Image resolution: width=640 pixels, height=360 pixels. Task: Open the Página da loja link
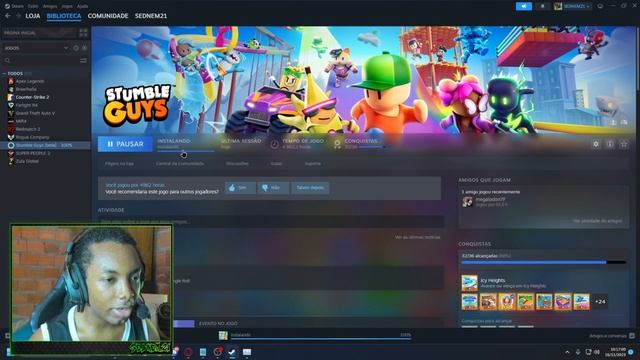(119, 164)
